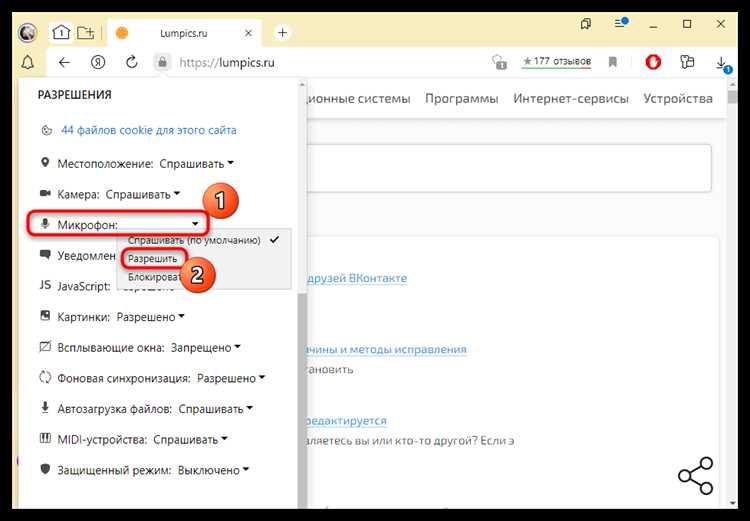Click the РАЗРЕШЕНИЯ heading

click(75, 95)
